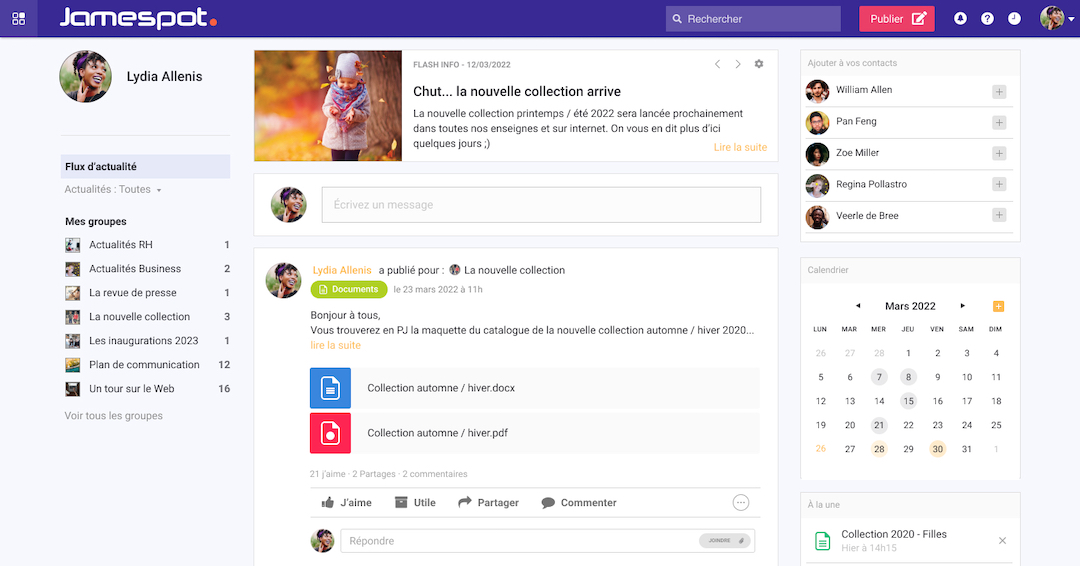Open the Plan de communication group
This screenshot has width=1080, height=566.
144,365
